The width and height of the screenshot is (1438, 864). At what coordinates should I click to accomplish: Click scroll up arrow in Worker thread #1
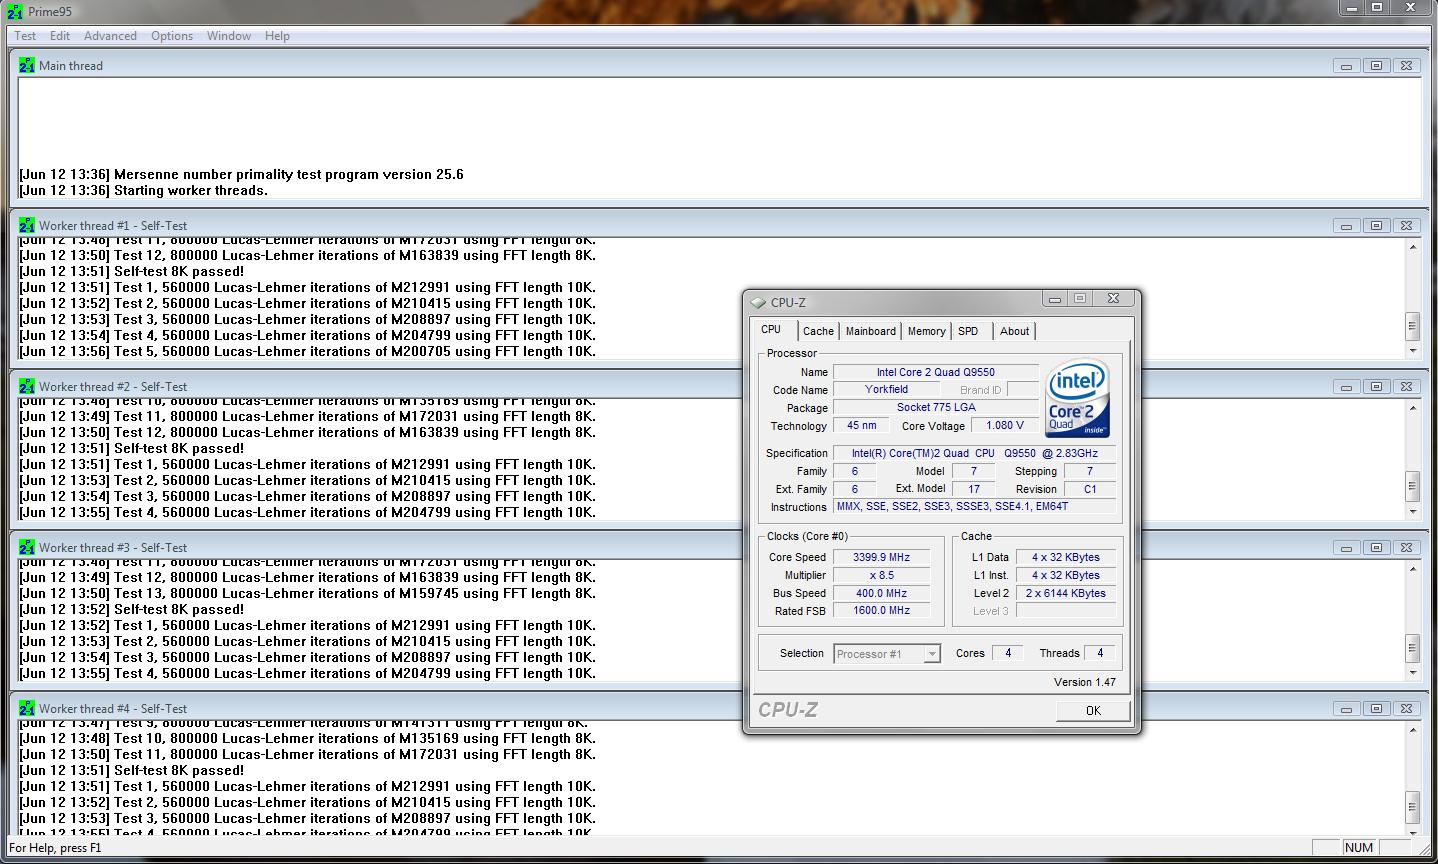coord(1413,247)
